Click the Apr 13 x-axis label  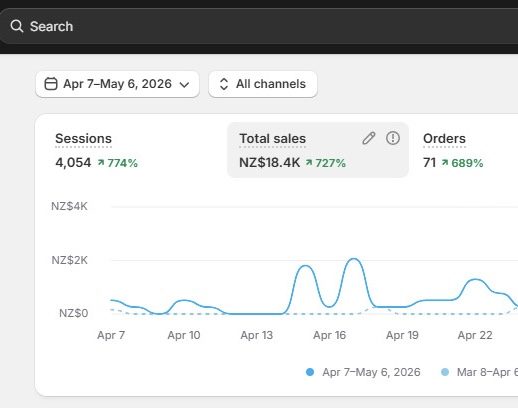(x=257, y=335)
